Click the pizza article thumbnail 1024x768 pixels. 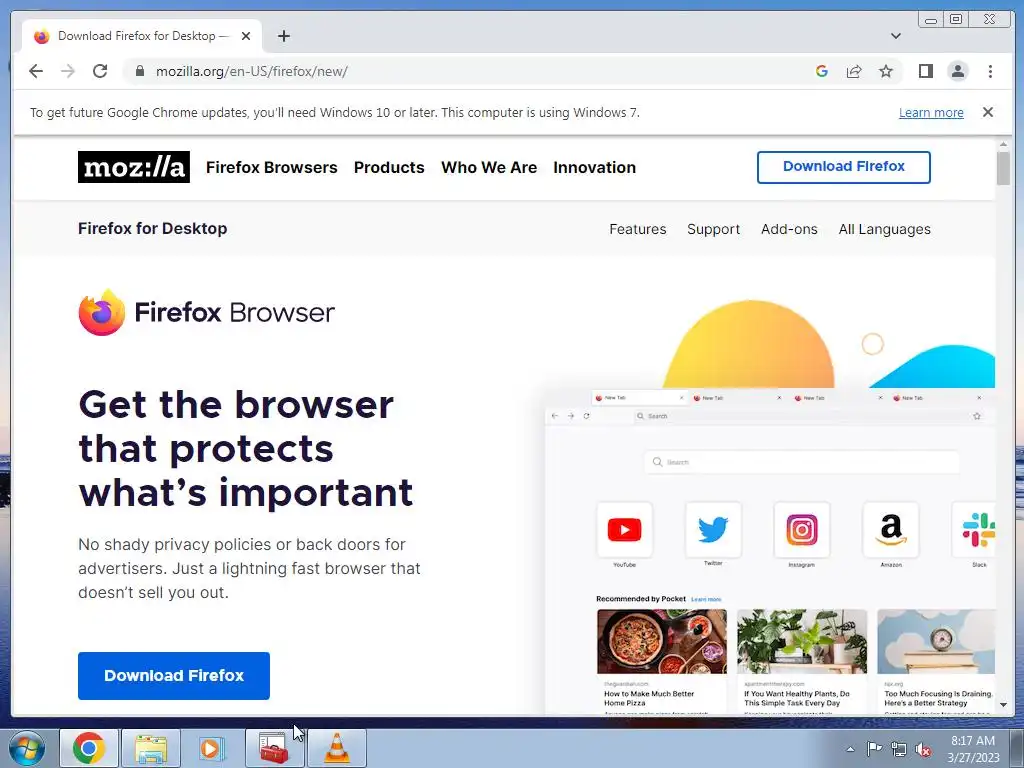[x=662, y=641]
